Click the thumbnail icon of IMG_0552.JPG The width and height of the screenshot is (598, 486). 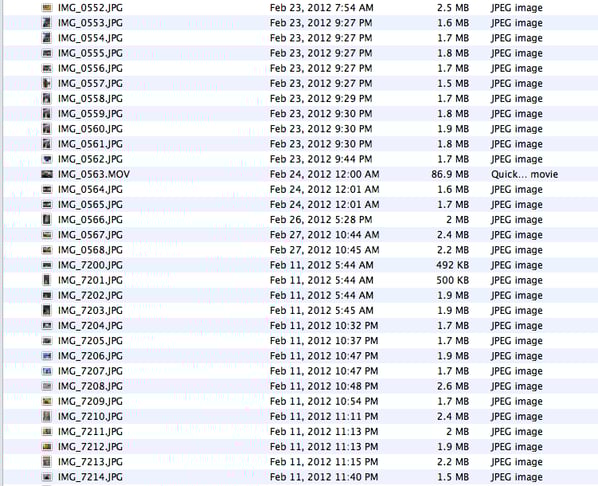click(47, 8)
